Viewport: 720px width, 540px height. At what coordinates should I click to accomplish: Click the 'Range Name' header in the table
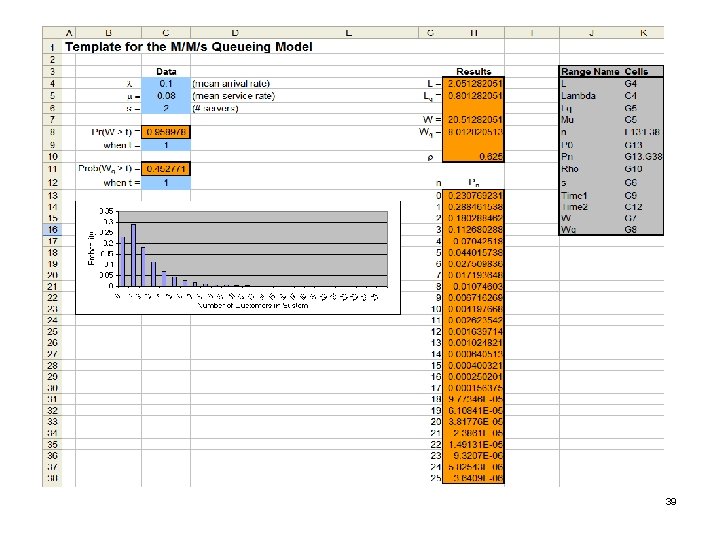coord(590,72)
